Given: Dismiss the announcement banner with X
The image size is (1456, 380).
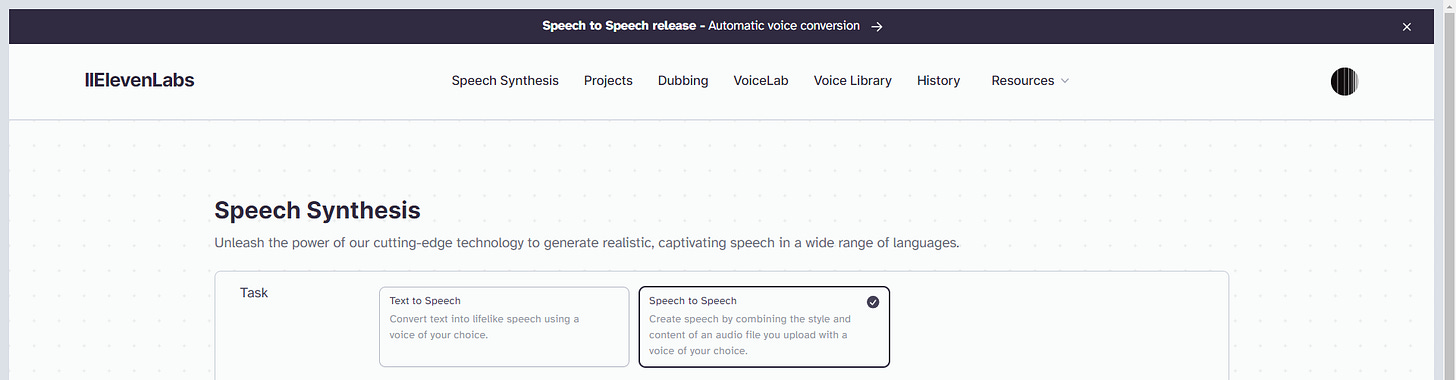Looking at the screenshot, I should 1407,27.
